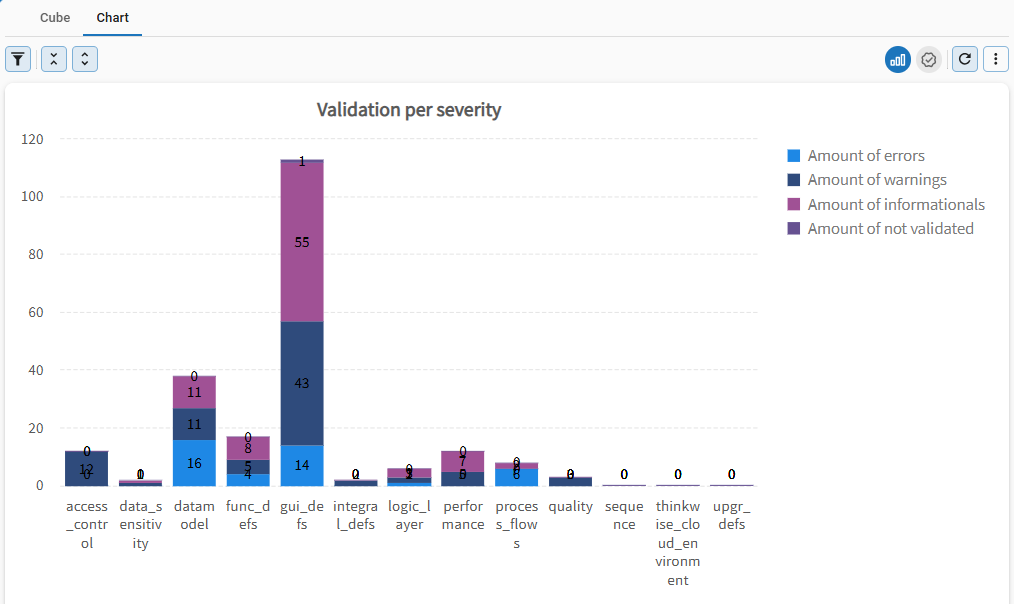Refresh the chart data
Image resolution: width=1014 pixels, height=604 pixels.
pos(965,59)
